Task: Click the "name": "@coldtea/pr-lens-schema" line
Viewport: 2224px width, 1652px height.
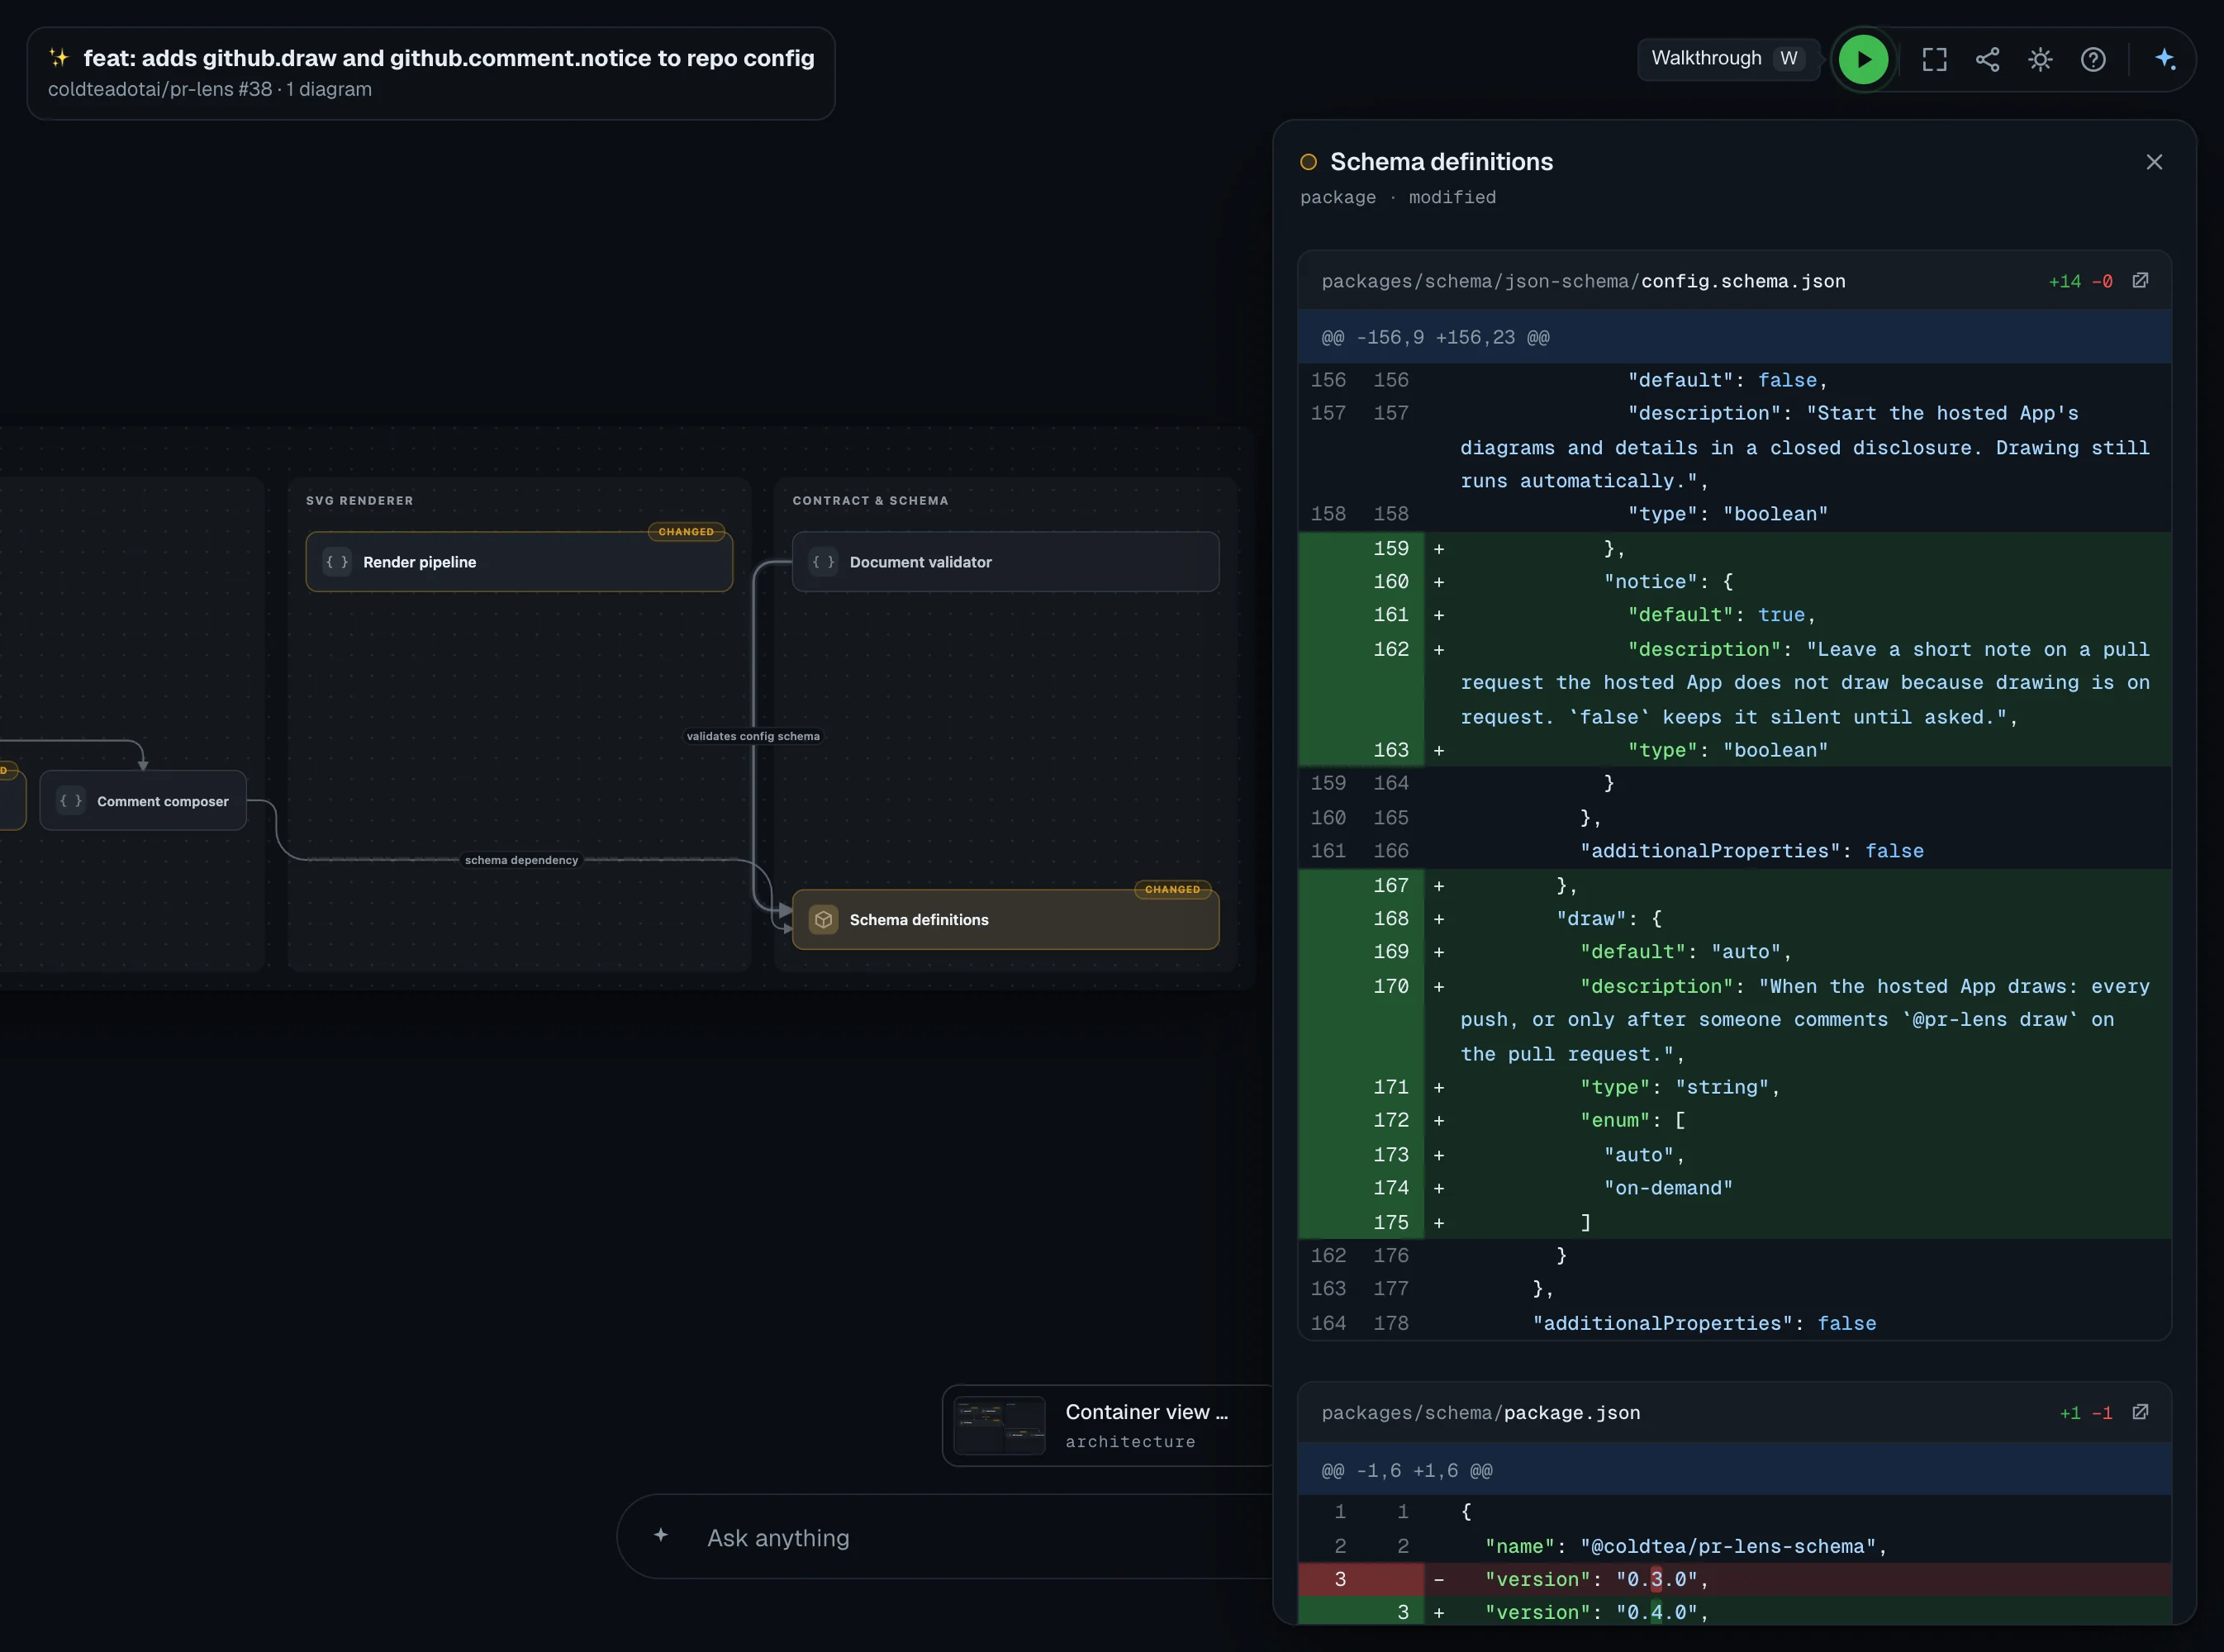Action: click(1735, 1546)
